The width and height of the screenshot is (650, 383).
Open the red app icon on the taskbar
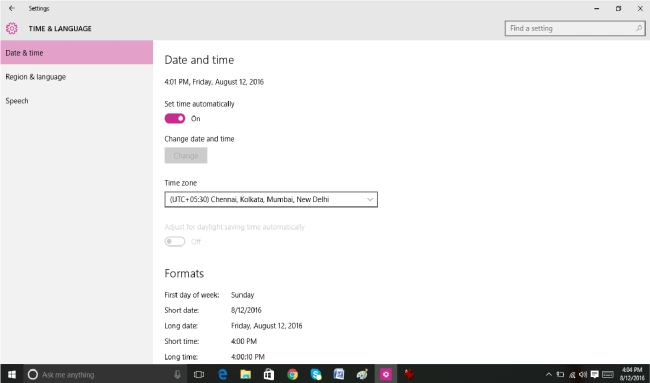[409, 375]
